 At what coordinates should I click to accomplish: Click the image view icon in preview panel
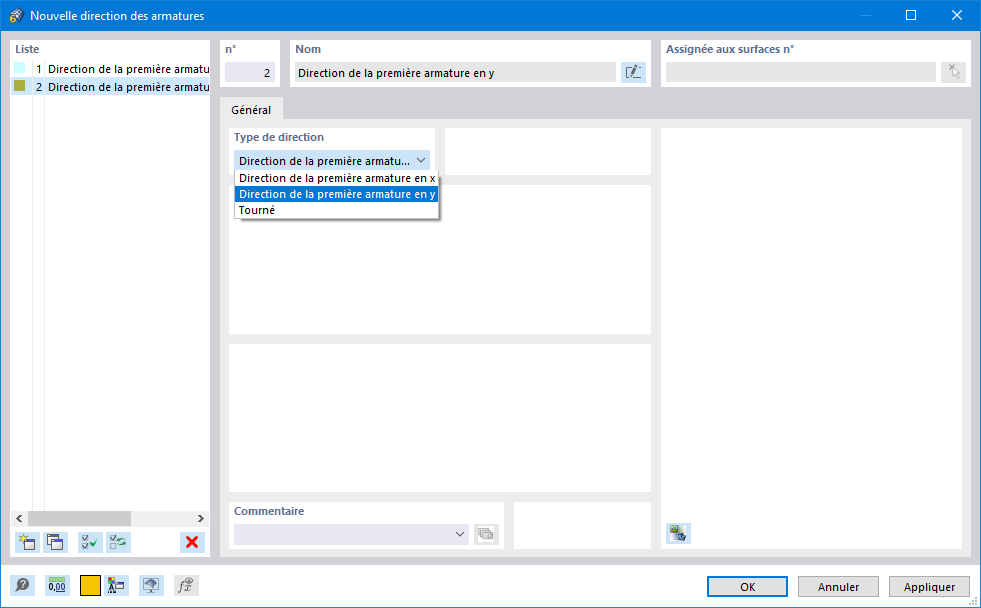point(678,534)
